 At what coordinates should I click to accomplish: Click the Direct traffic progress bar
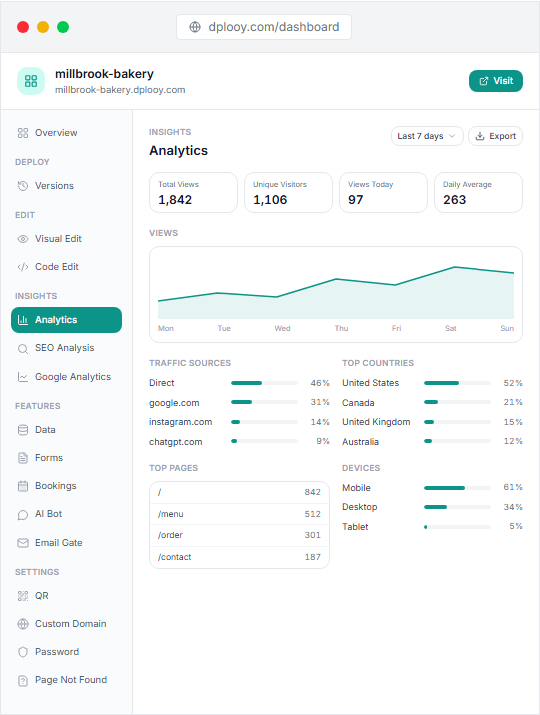265,383
